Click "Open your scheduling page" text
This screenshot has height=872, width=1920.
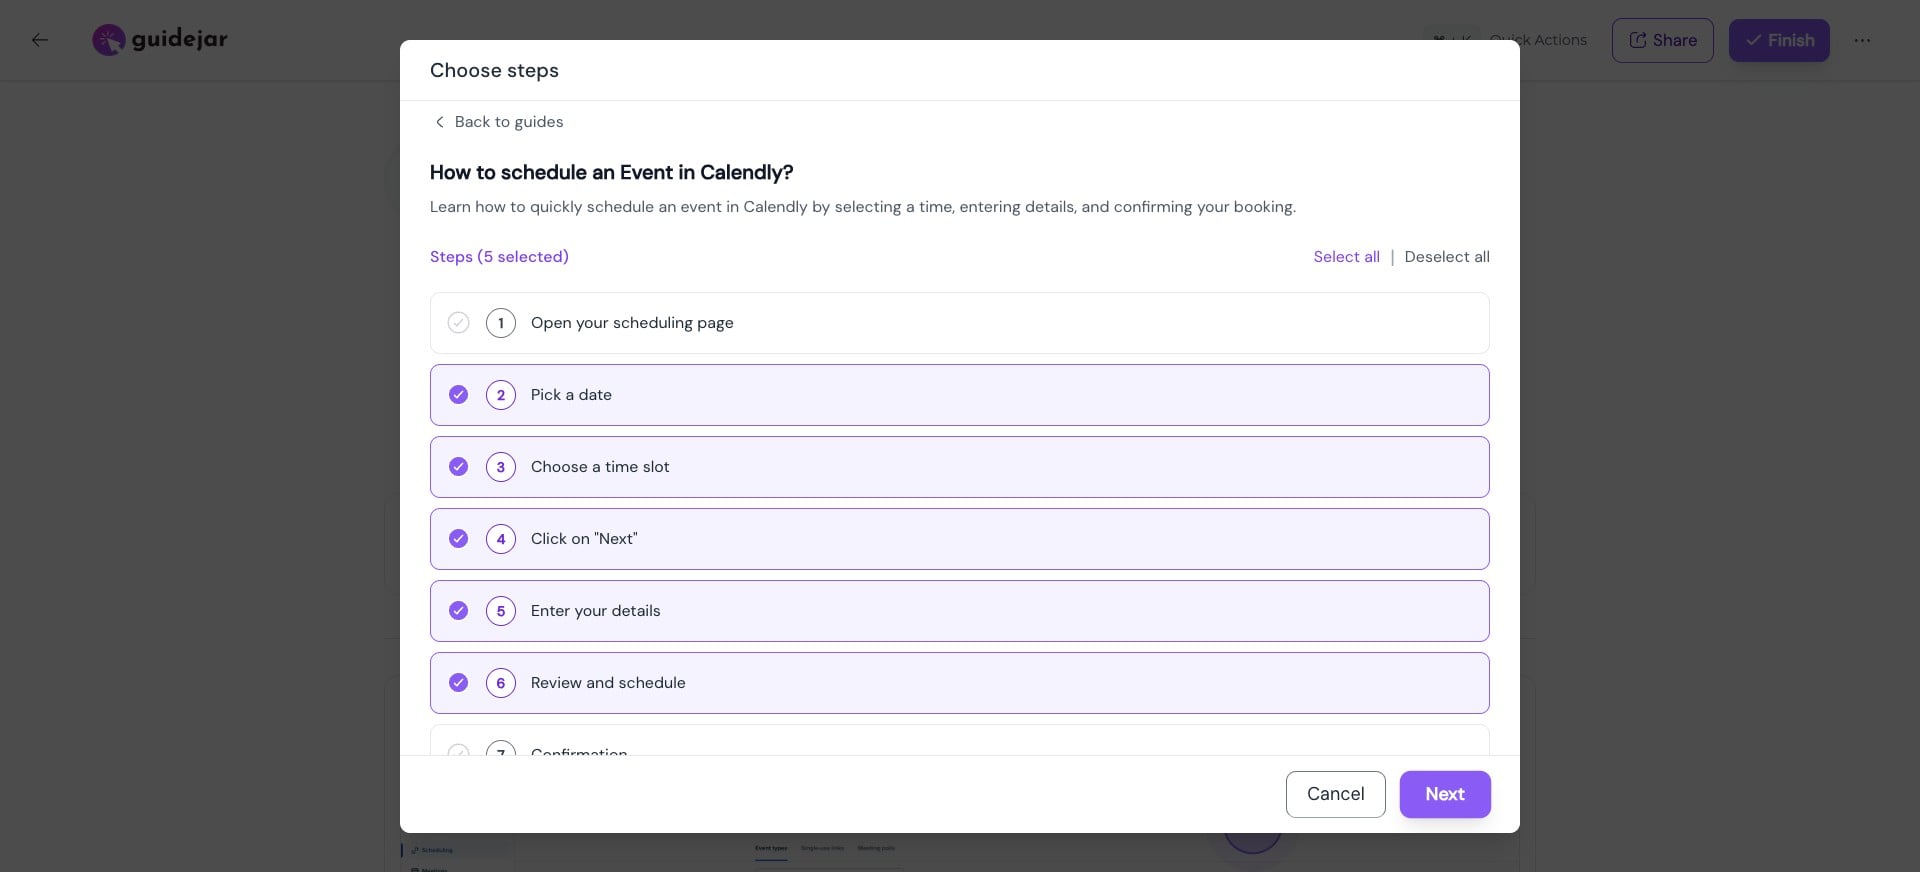632,323
